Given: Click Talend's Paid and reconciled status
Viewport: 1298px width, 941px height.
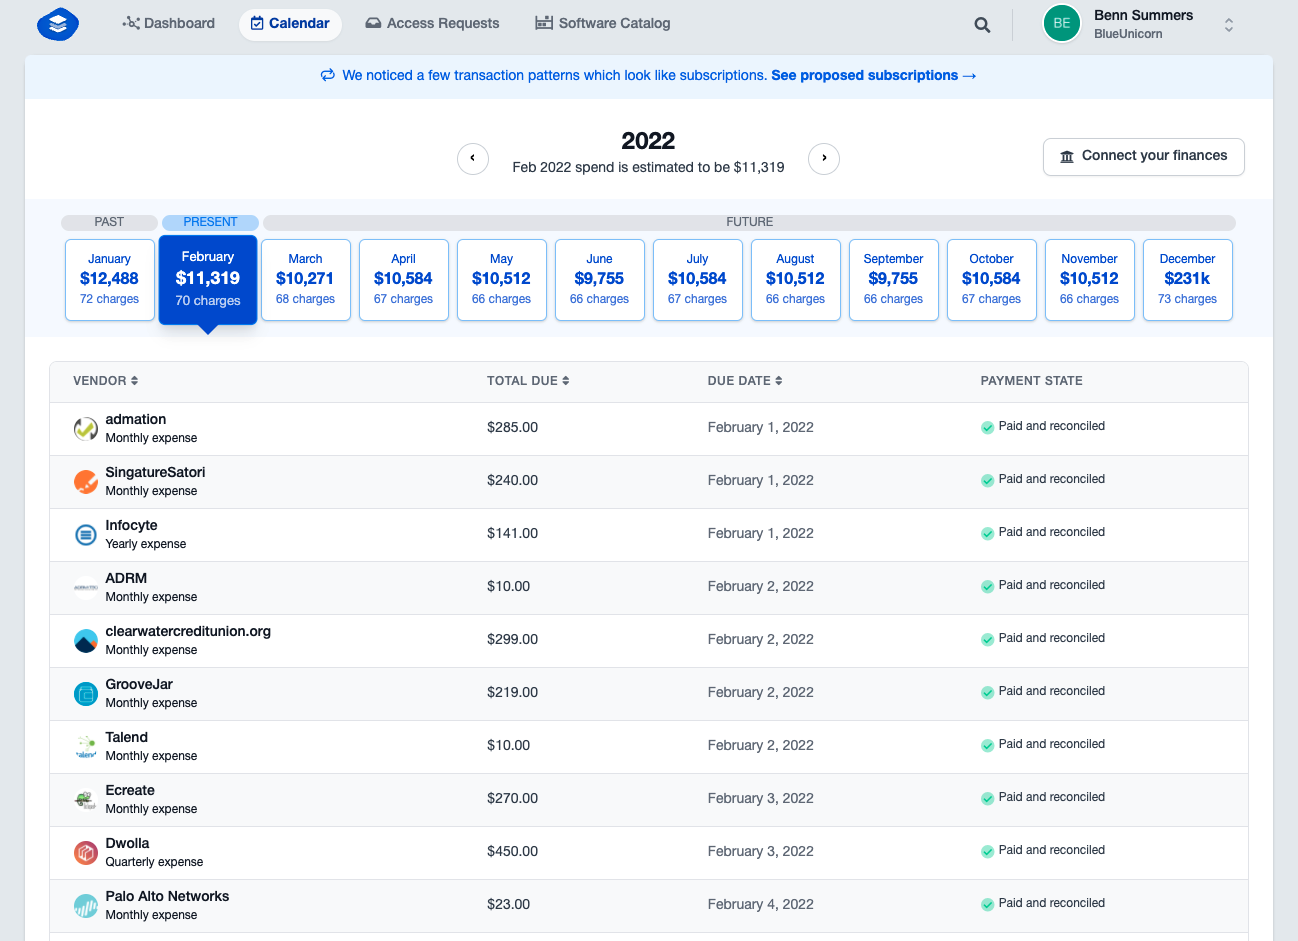Looking at the screenshot, I should 1051,744.
